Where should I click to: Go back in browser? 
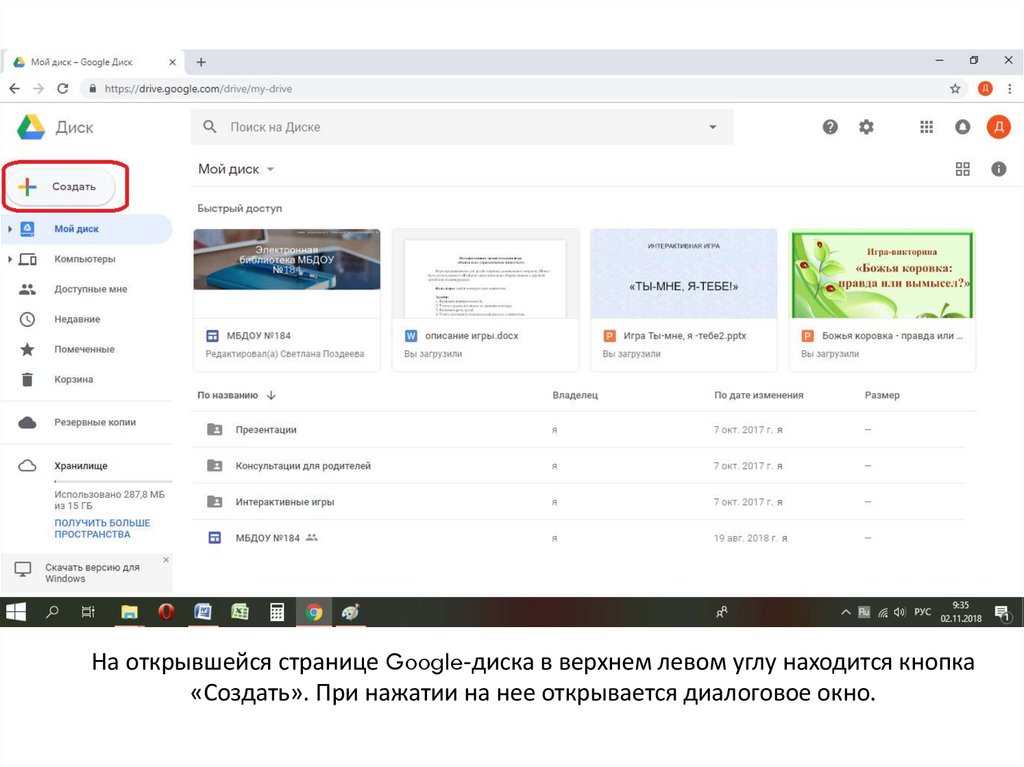[14, 89]
